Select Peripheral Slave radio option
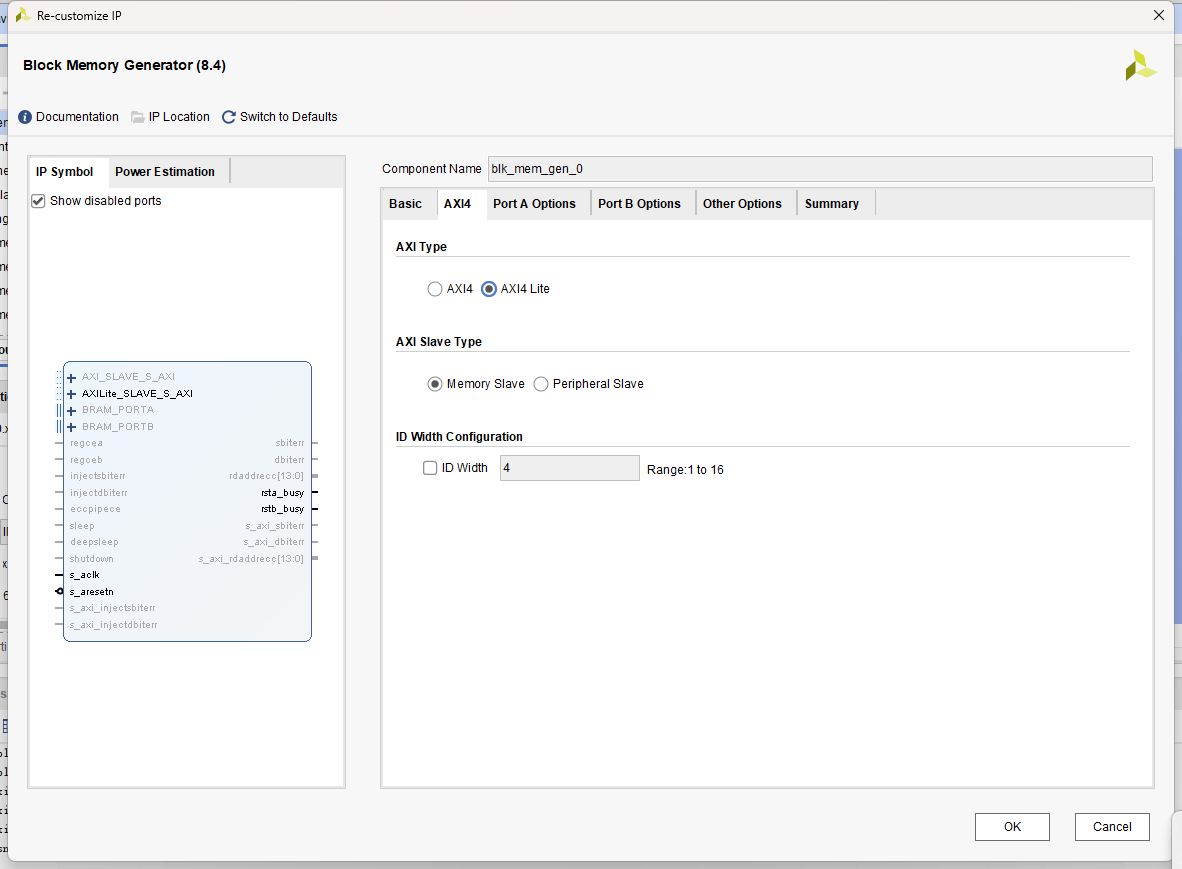The image size is (1182, 869). tap(541, 384)
